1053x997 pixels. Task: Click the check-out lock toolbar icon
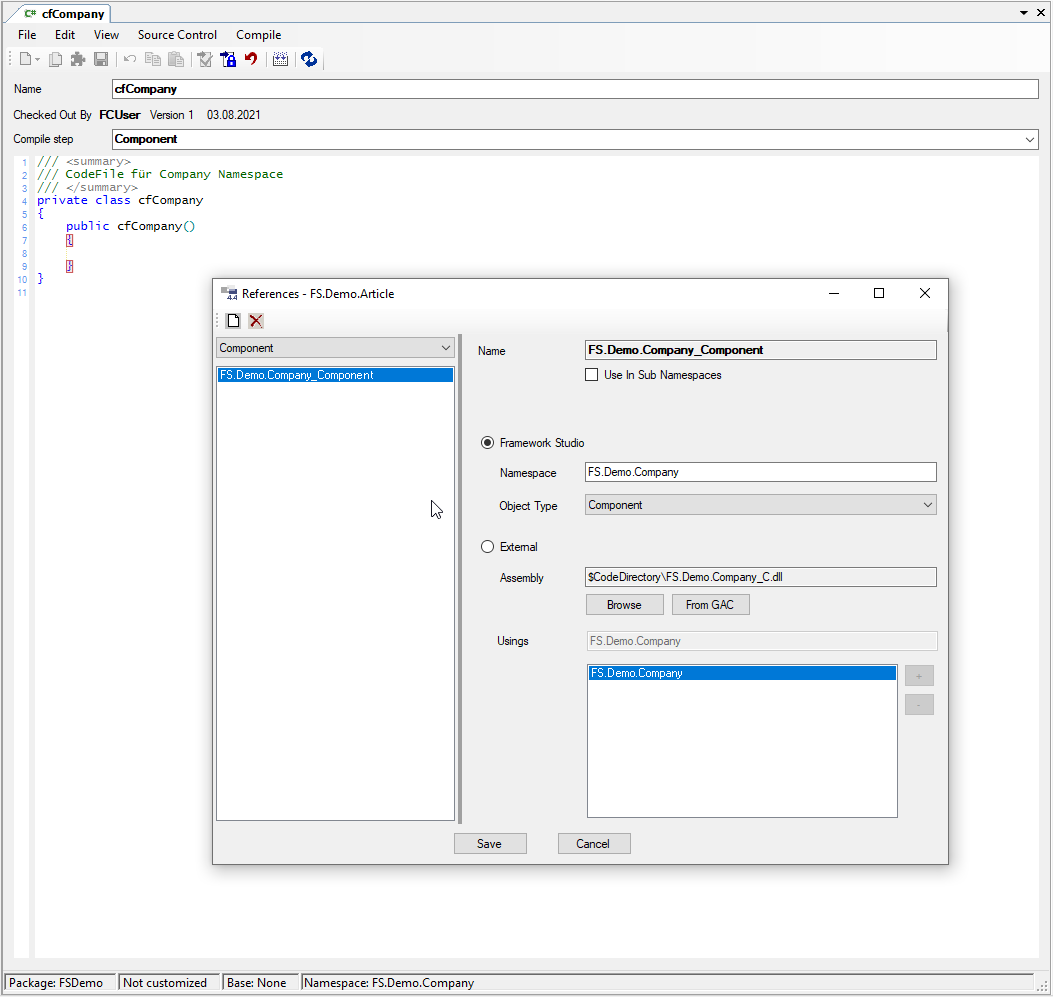point(228,59)
